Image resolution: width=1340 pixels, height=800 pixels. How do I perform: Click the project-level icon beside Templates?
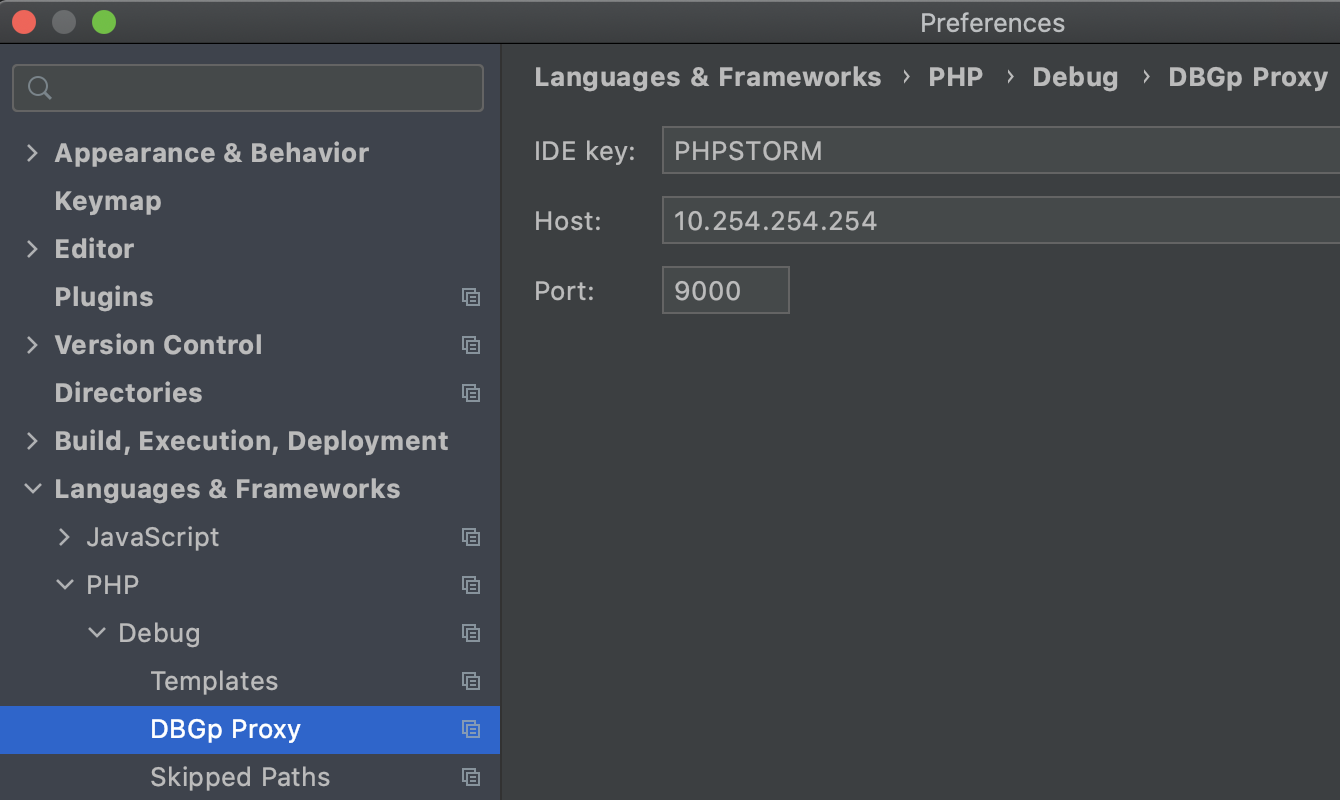tap(471, 681)
